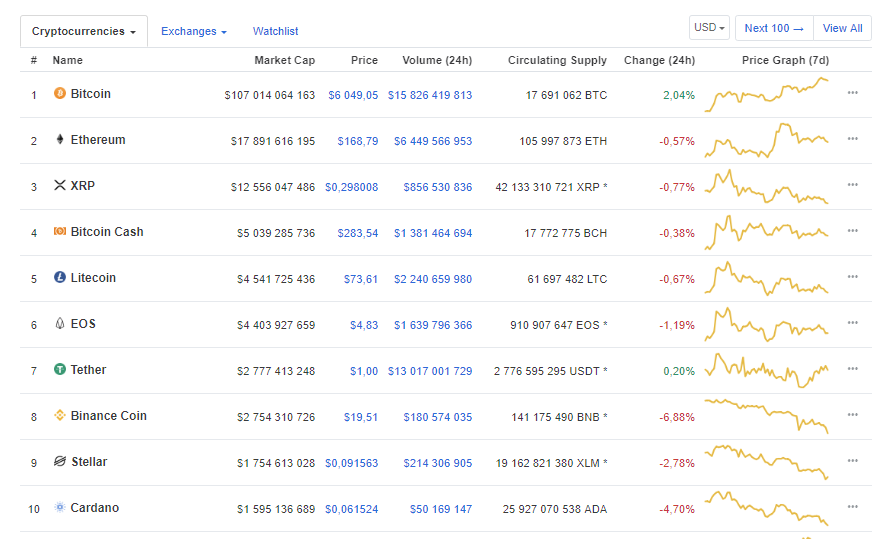Open the three-dot menu for Stellar row
The height and width of the screenshot is (539, 890).
pyautogui.click(x=853, y=460)
